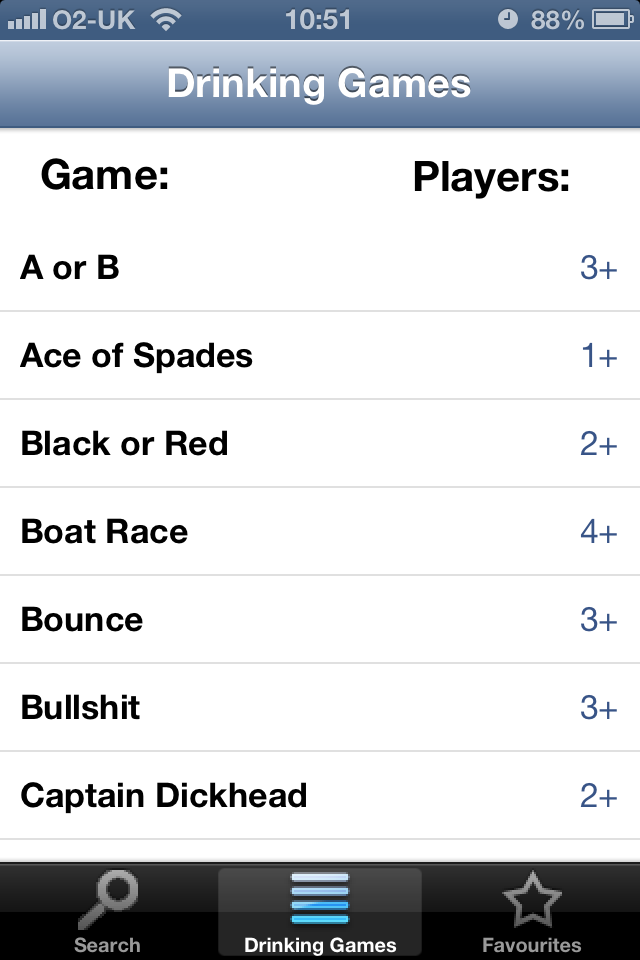Tap the Drinking Games list icon
The image size is (640, 960).
[x=320, y=898]
